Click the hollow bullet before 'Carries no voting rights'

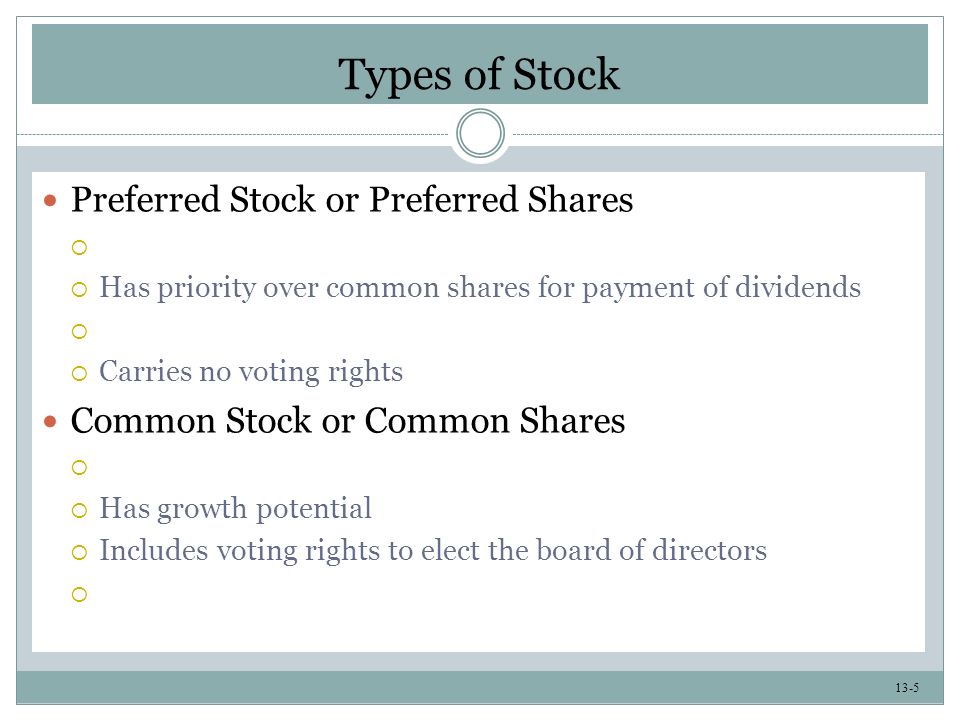[79, 373]
